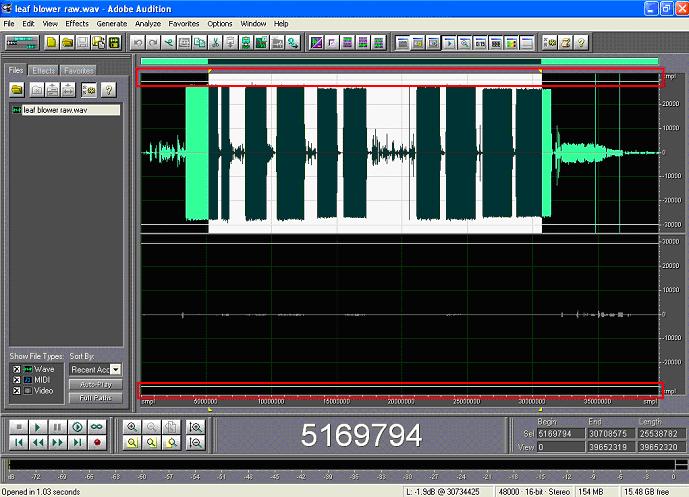Click the Undo arrow toolbar icon
The width and height of the screenshot is (689, 497).
click(138, 43)
